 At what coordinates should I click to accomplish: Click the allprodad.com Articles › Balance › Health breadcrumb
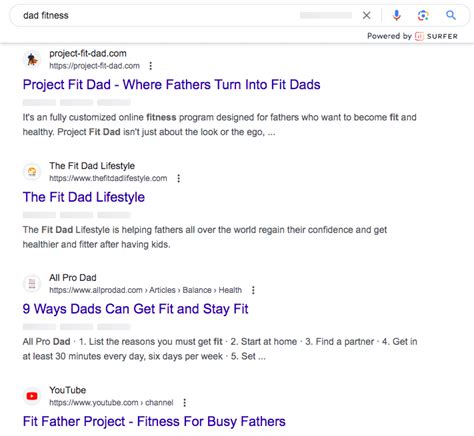tap(145, 290)
